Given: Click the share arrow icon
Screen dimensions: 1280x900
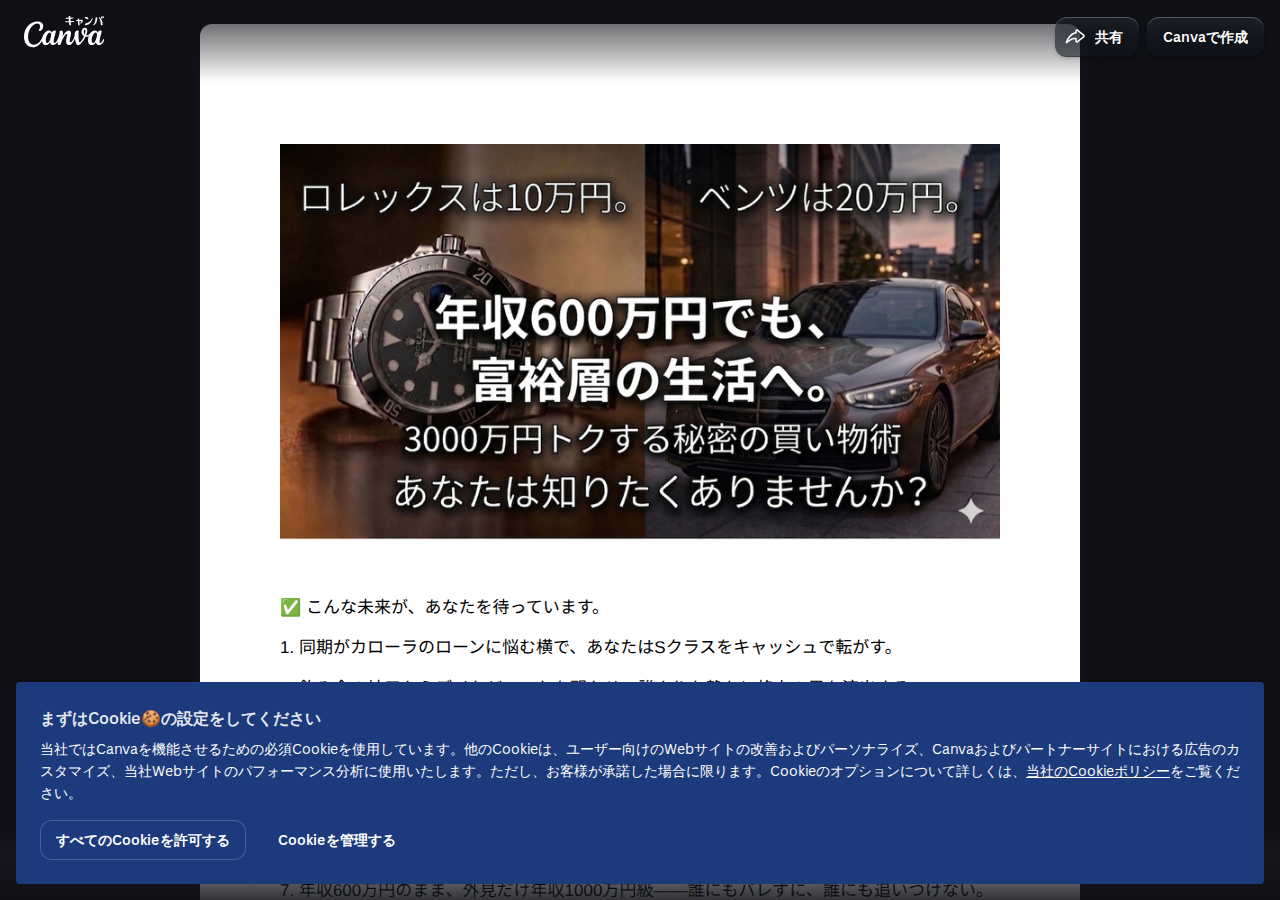Looking at the screenshot, I should pyautogui.click(x=1075, y=37).
